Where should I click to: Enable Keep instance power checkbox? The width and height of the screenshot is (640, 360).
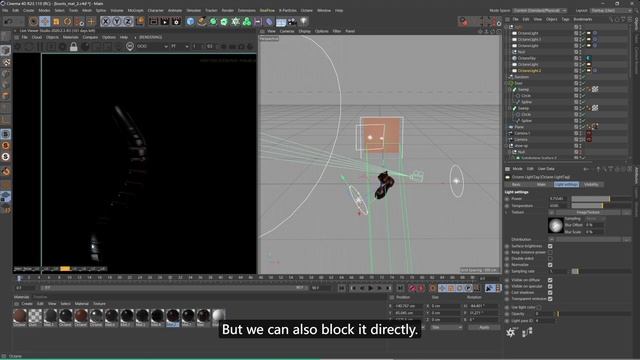point(550,252)
